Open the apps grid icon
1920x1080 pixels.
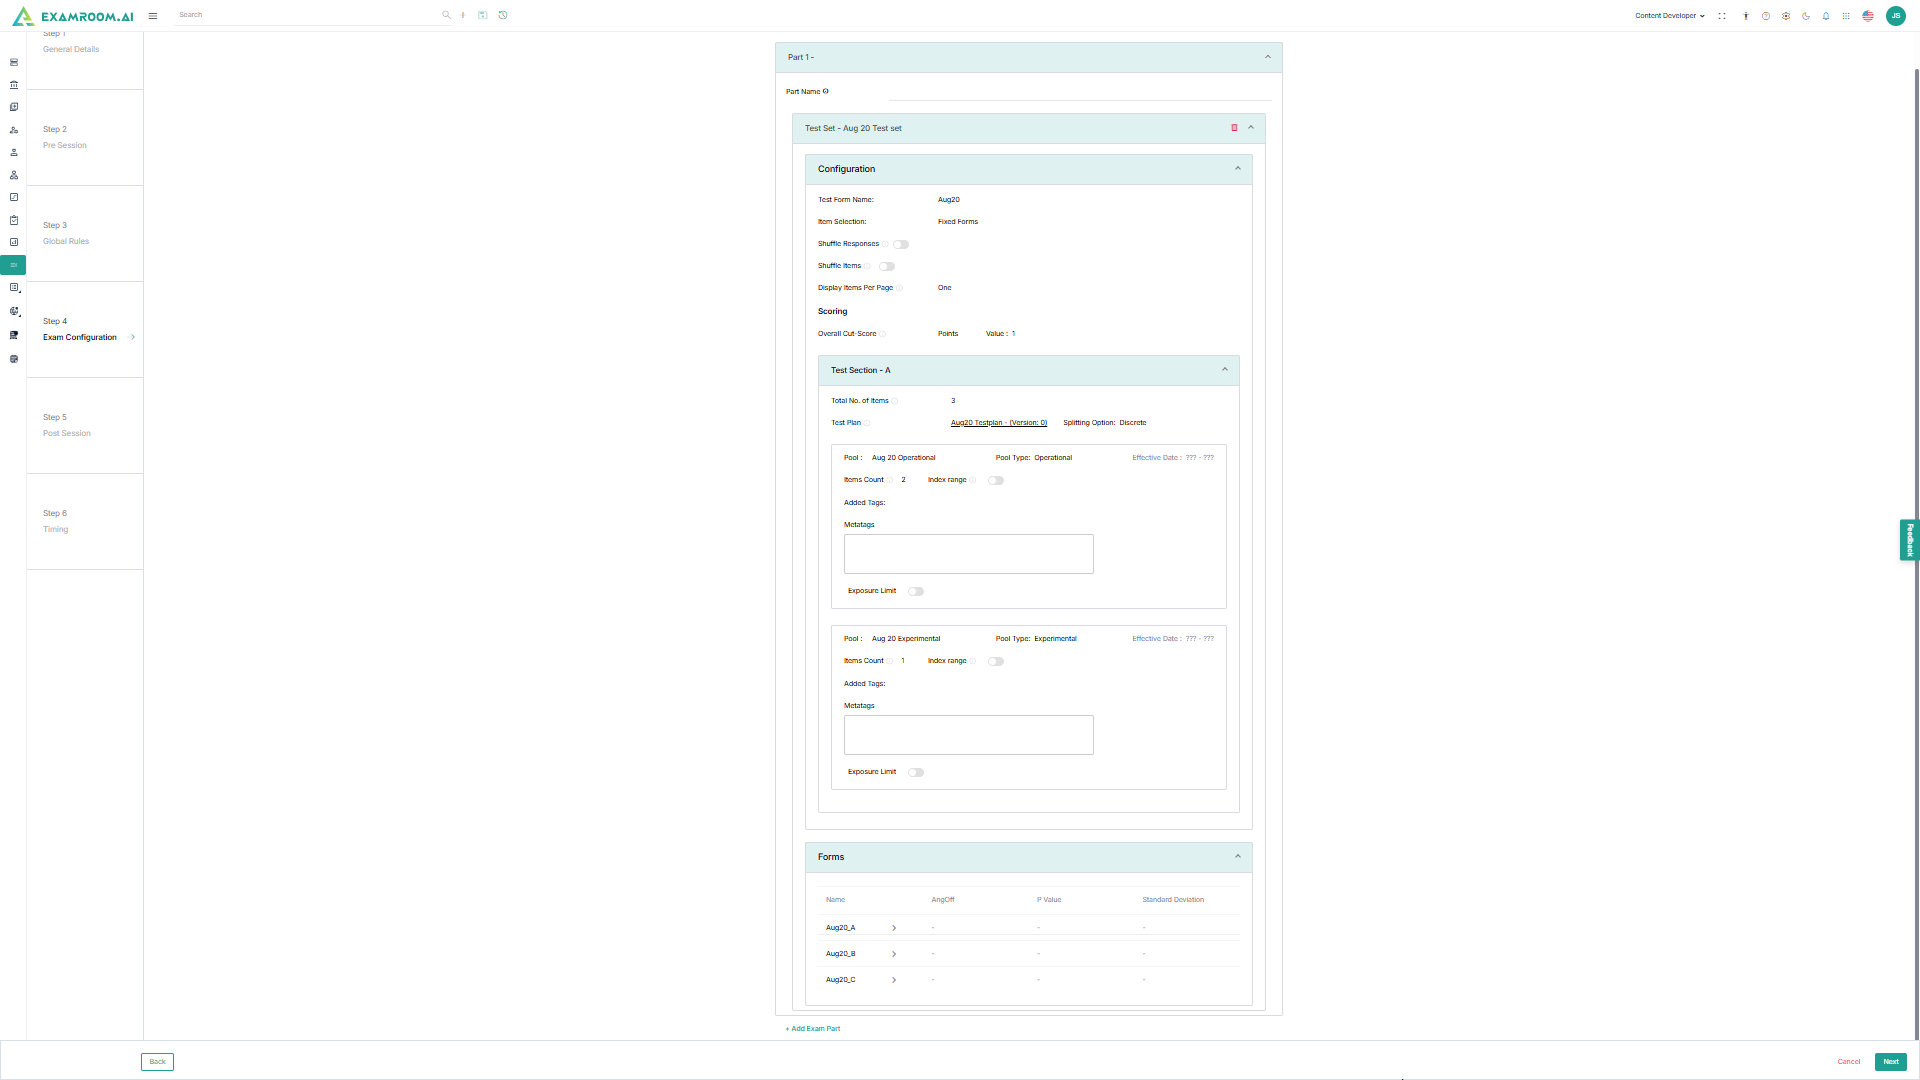[1846, 16]
